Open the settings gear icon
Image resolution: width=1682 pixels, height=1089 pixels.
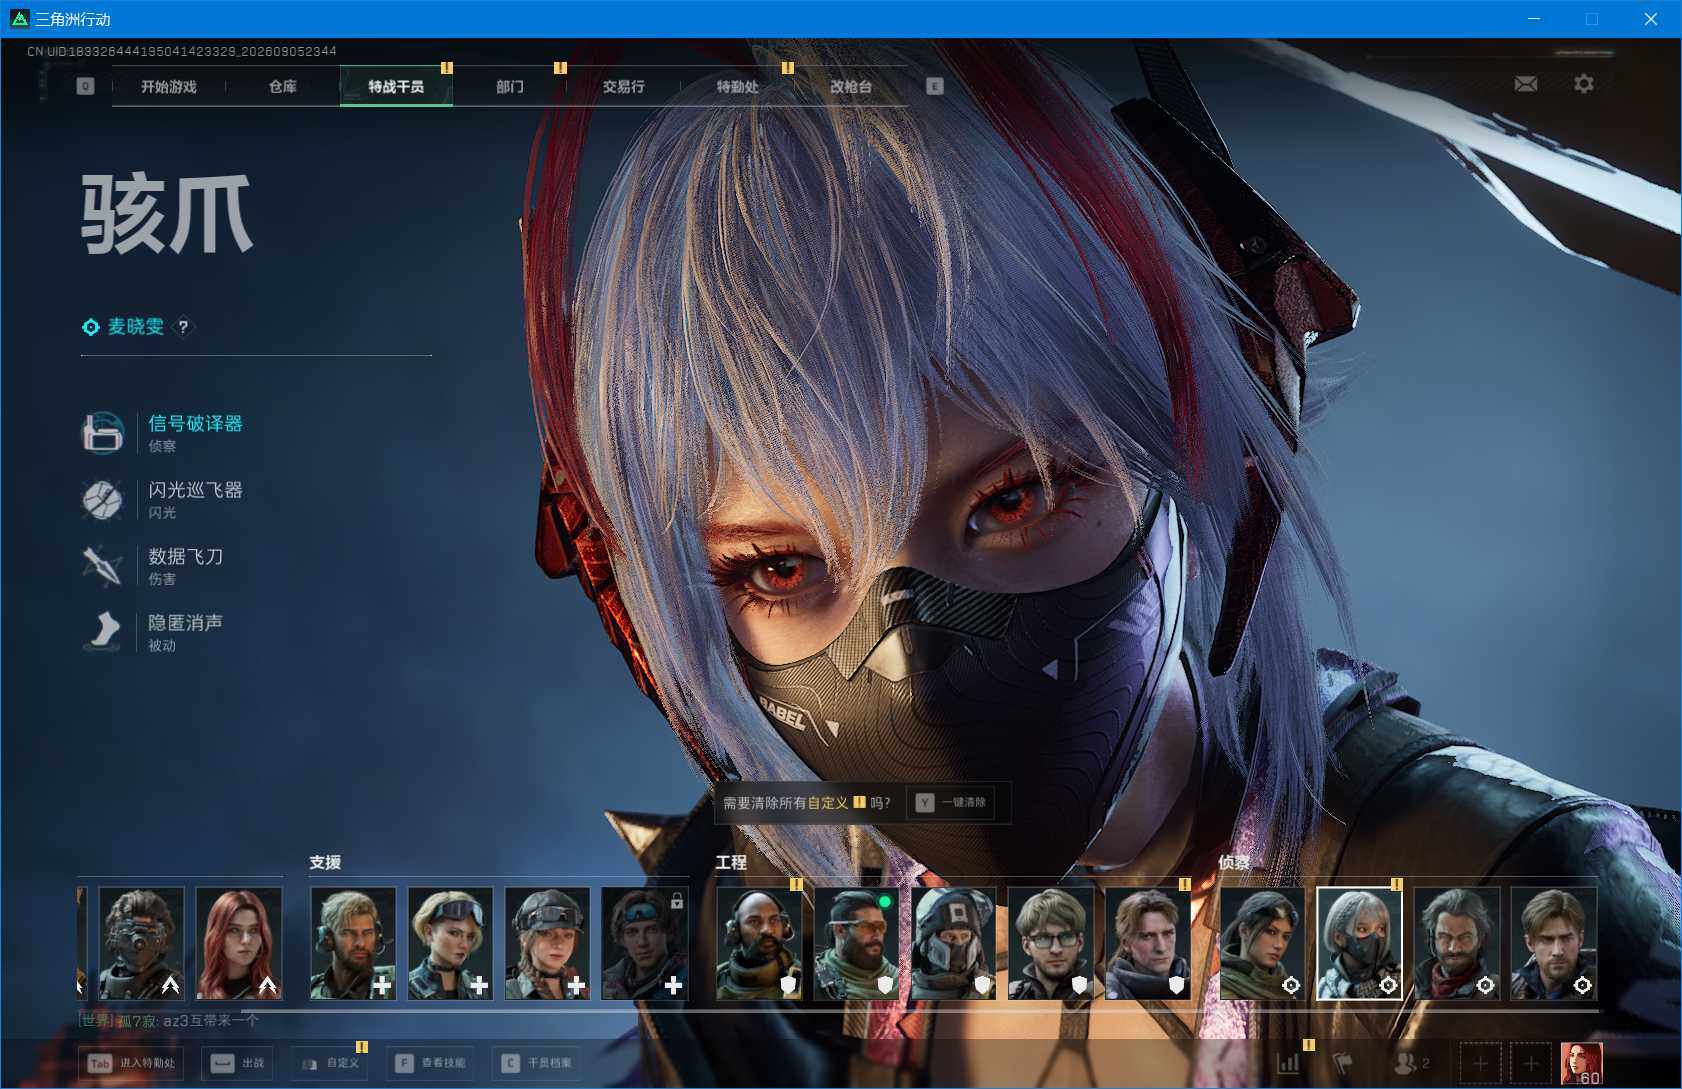click(1584, 84)
